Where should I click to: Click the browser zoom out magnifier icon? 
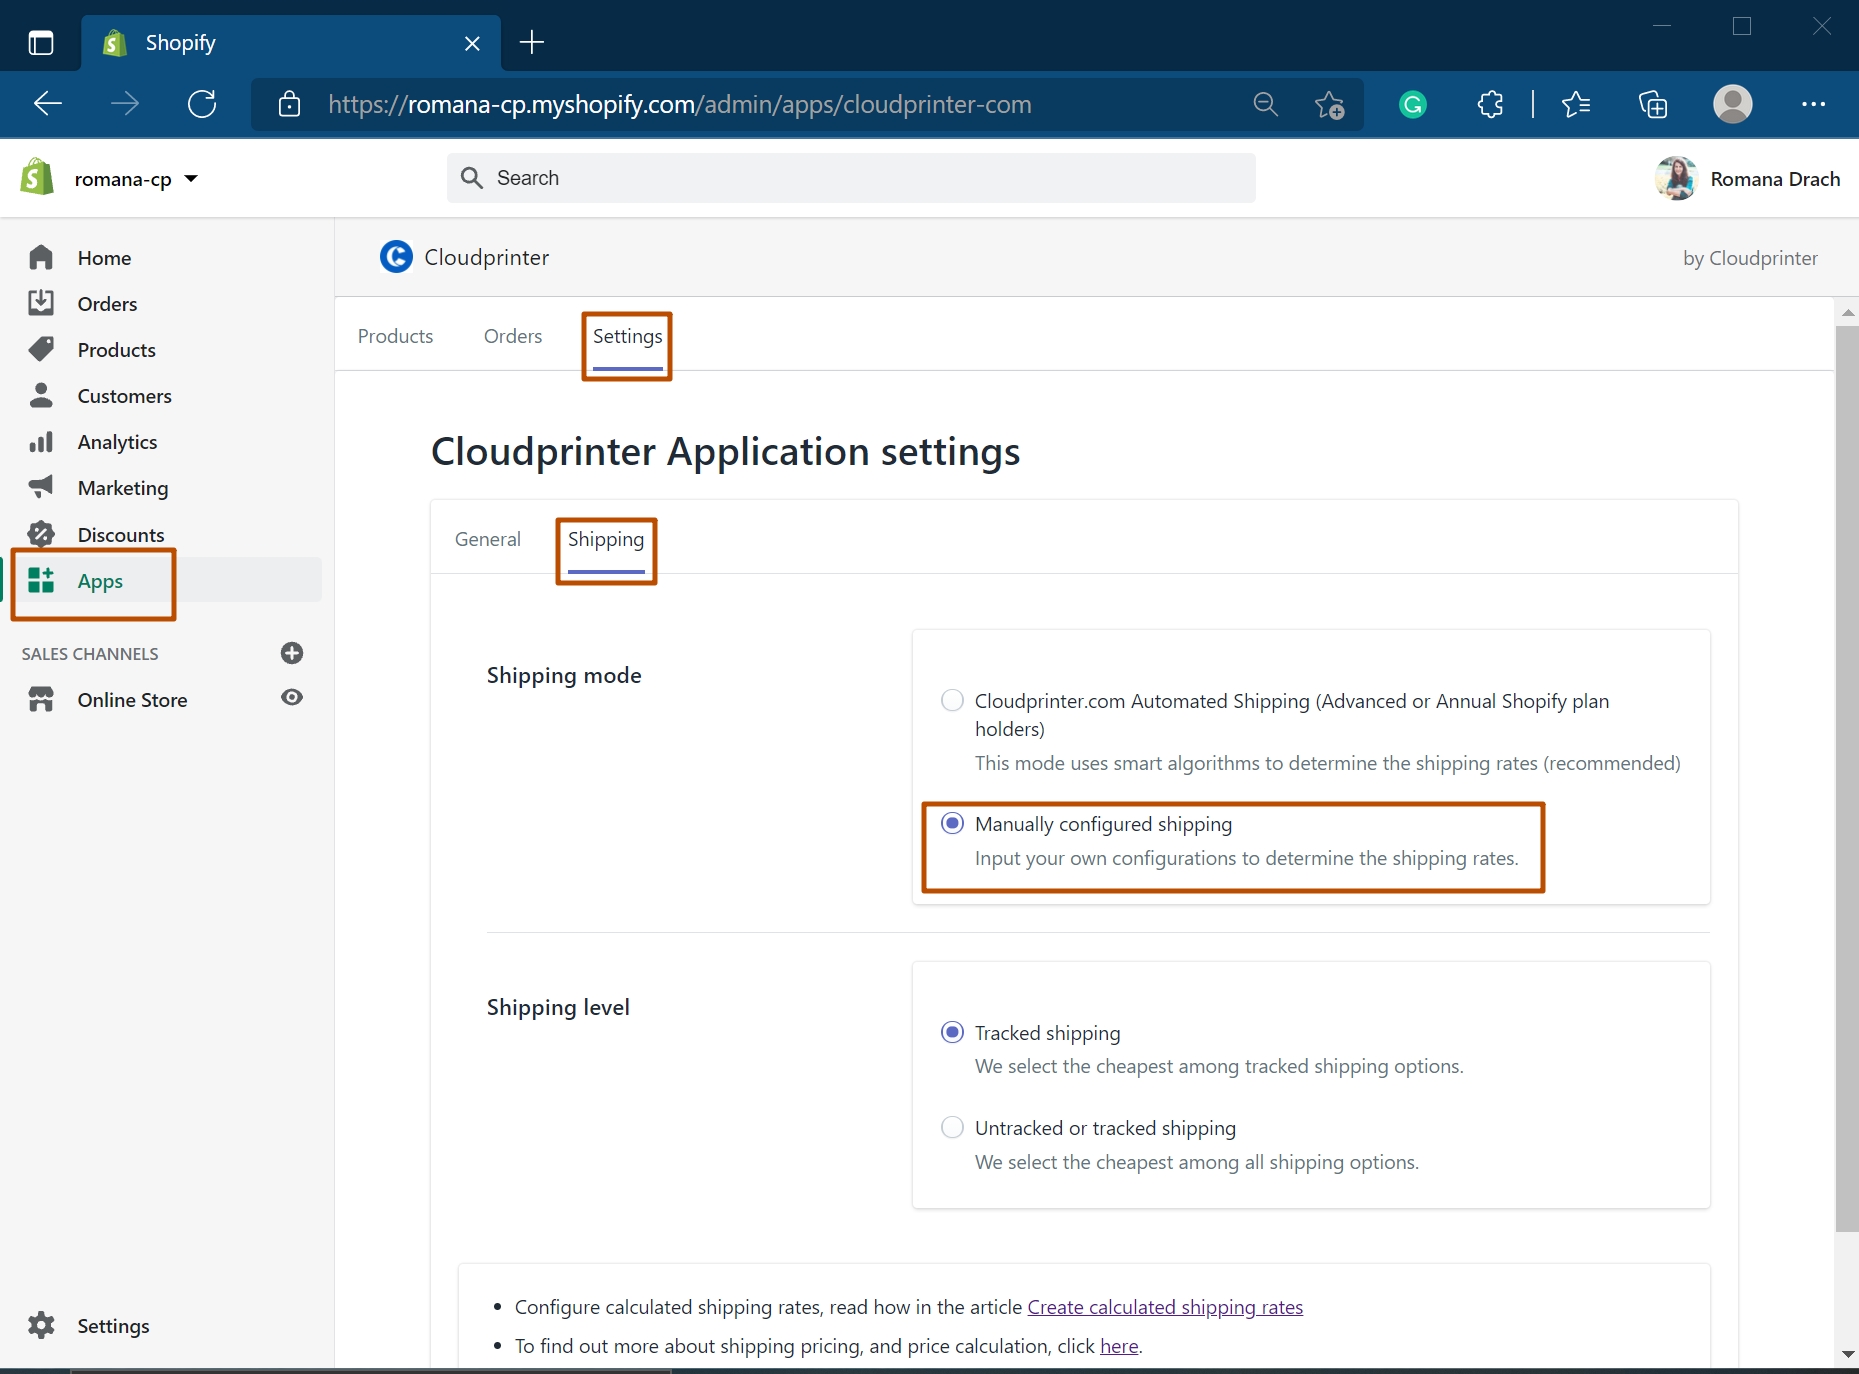[x=1265, y=104]
